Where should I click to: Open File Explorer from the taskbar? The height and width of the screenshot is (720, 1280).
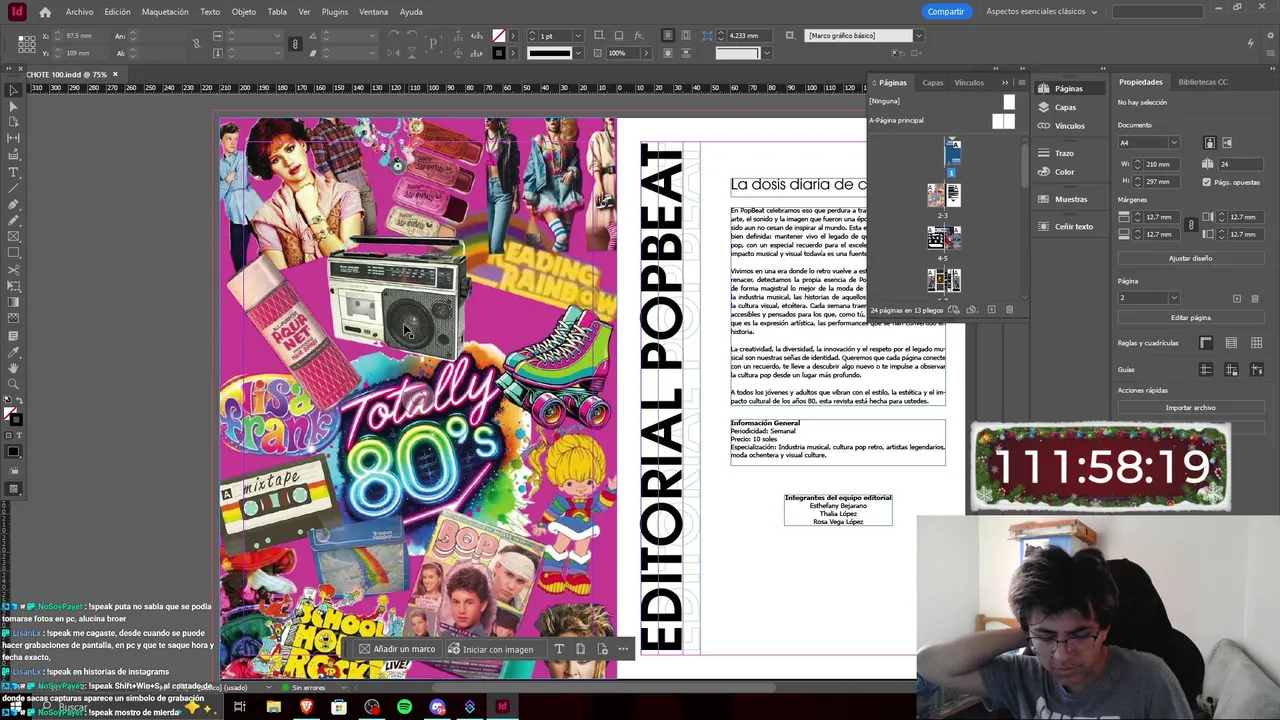273,707
